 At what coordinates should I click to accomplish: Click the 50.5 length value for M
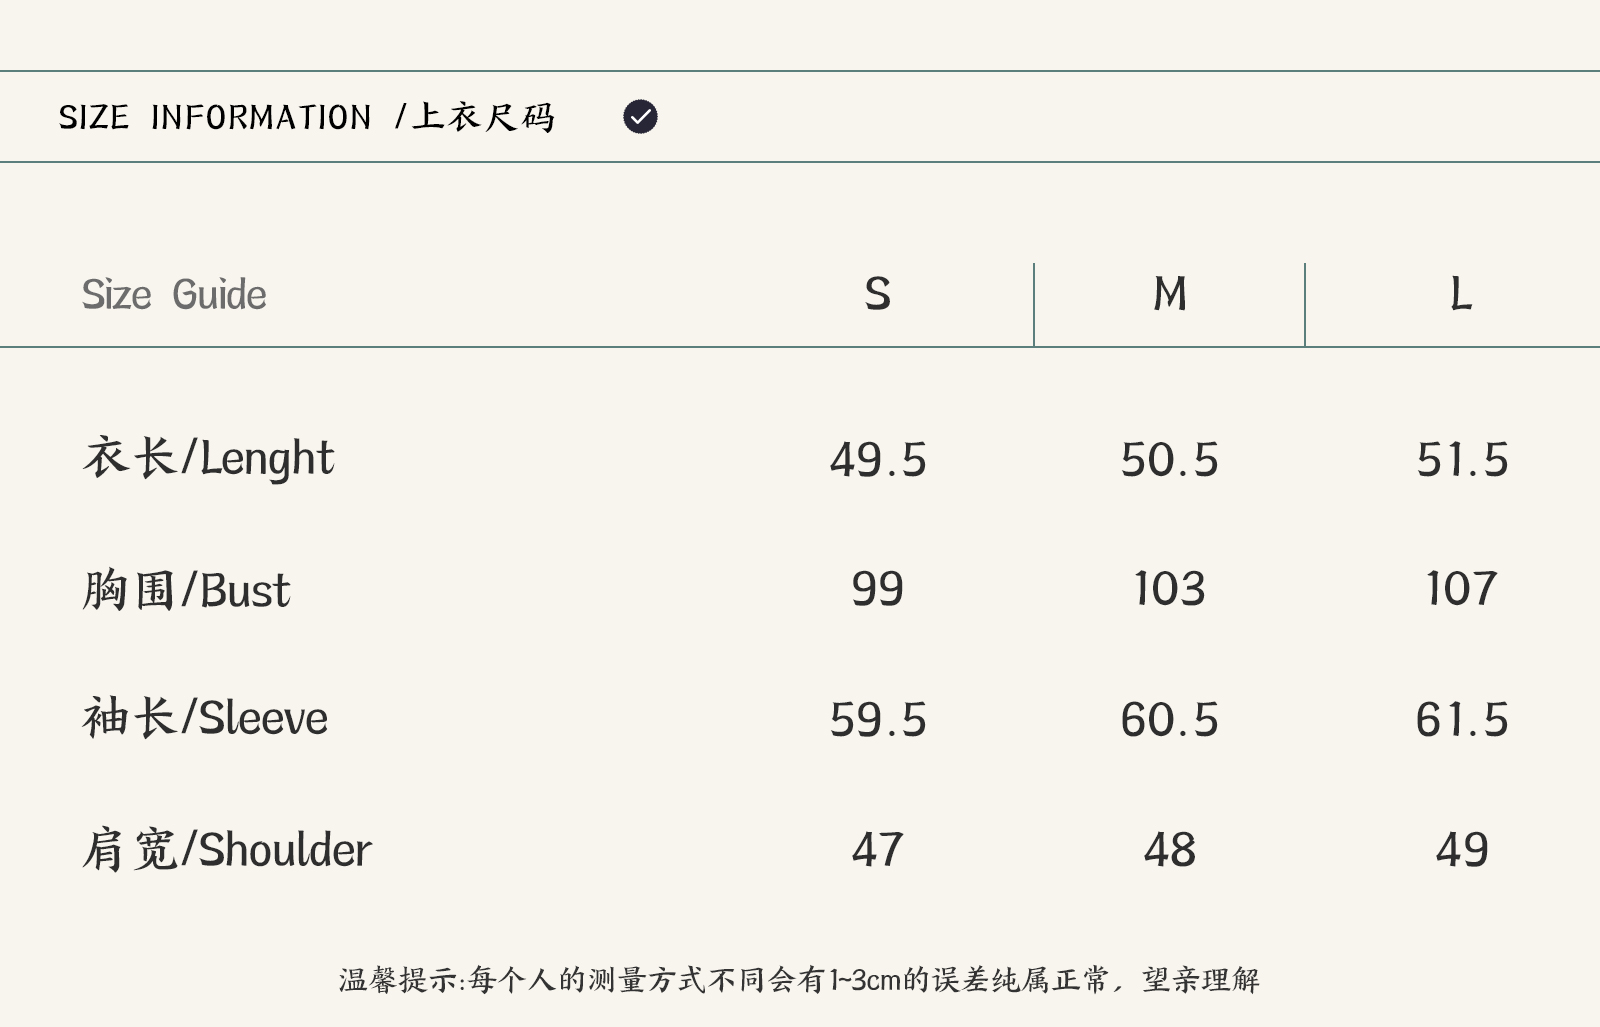coord(1170,460)
